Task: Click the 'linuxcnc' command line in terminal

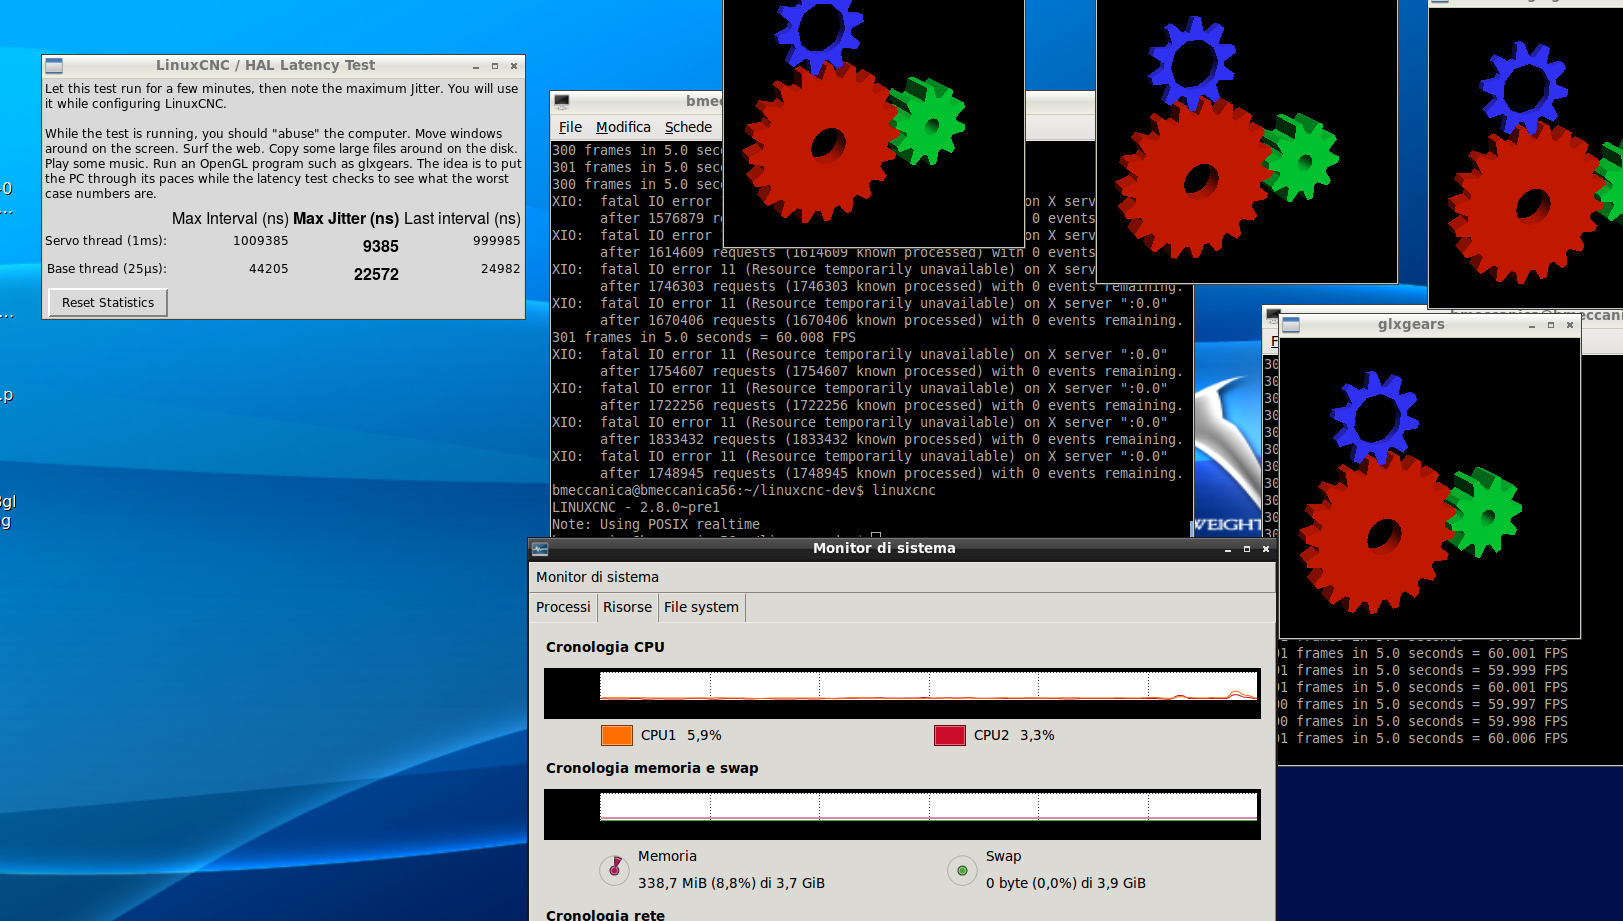Action: 744,491
